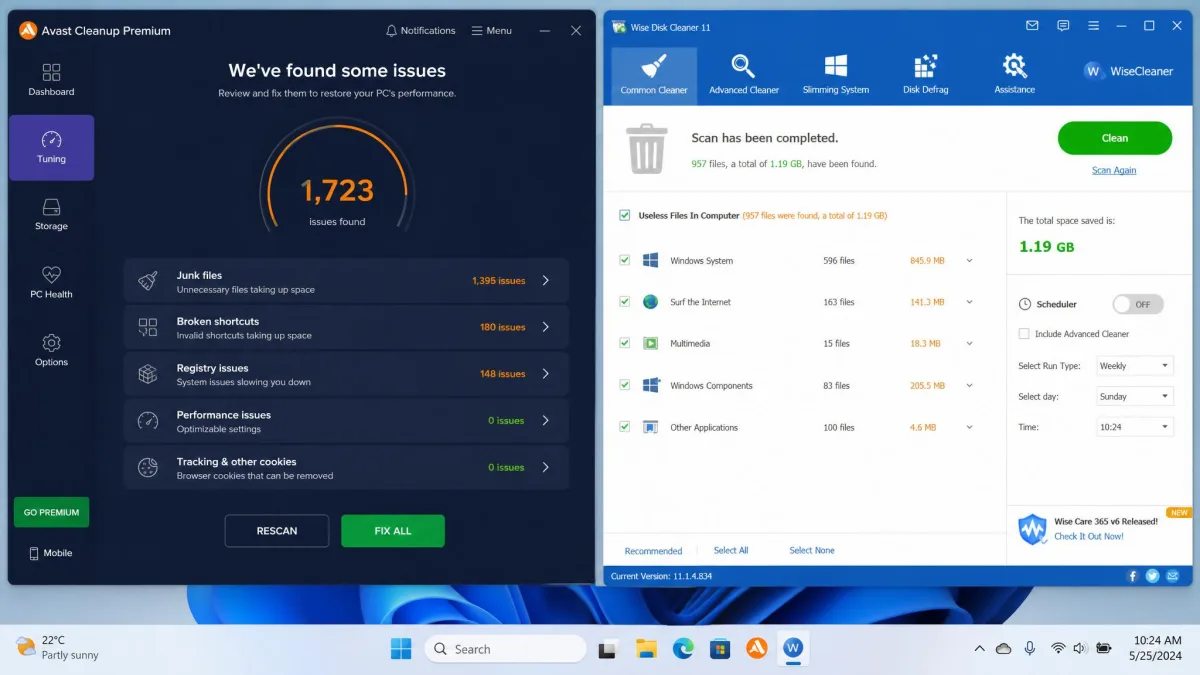Open Avast Cleanup from the taskbar

(756, 649)
